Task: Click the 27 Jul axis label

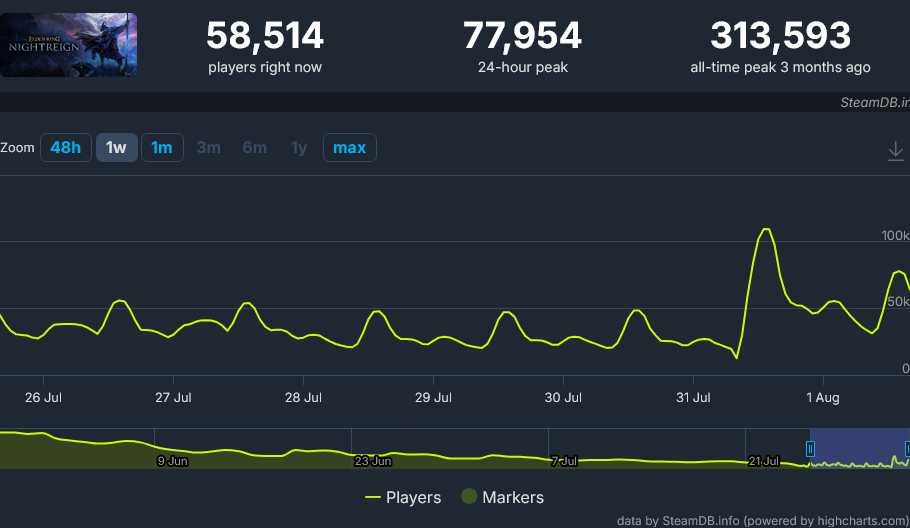Action: point(173,397)
